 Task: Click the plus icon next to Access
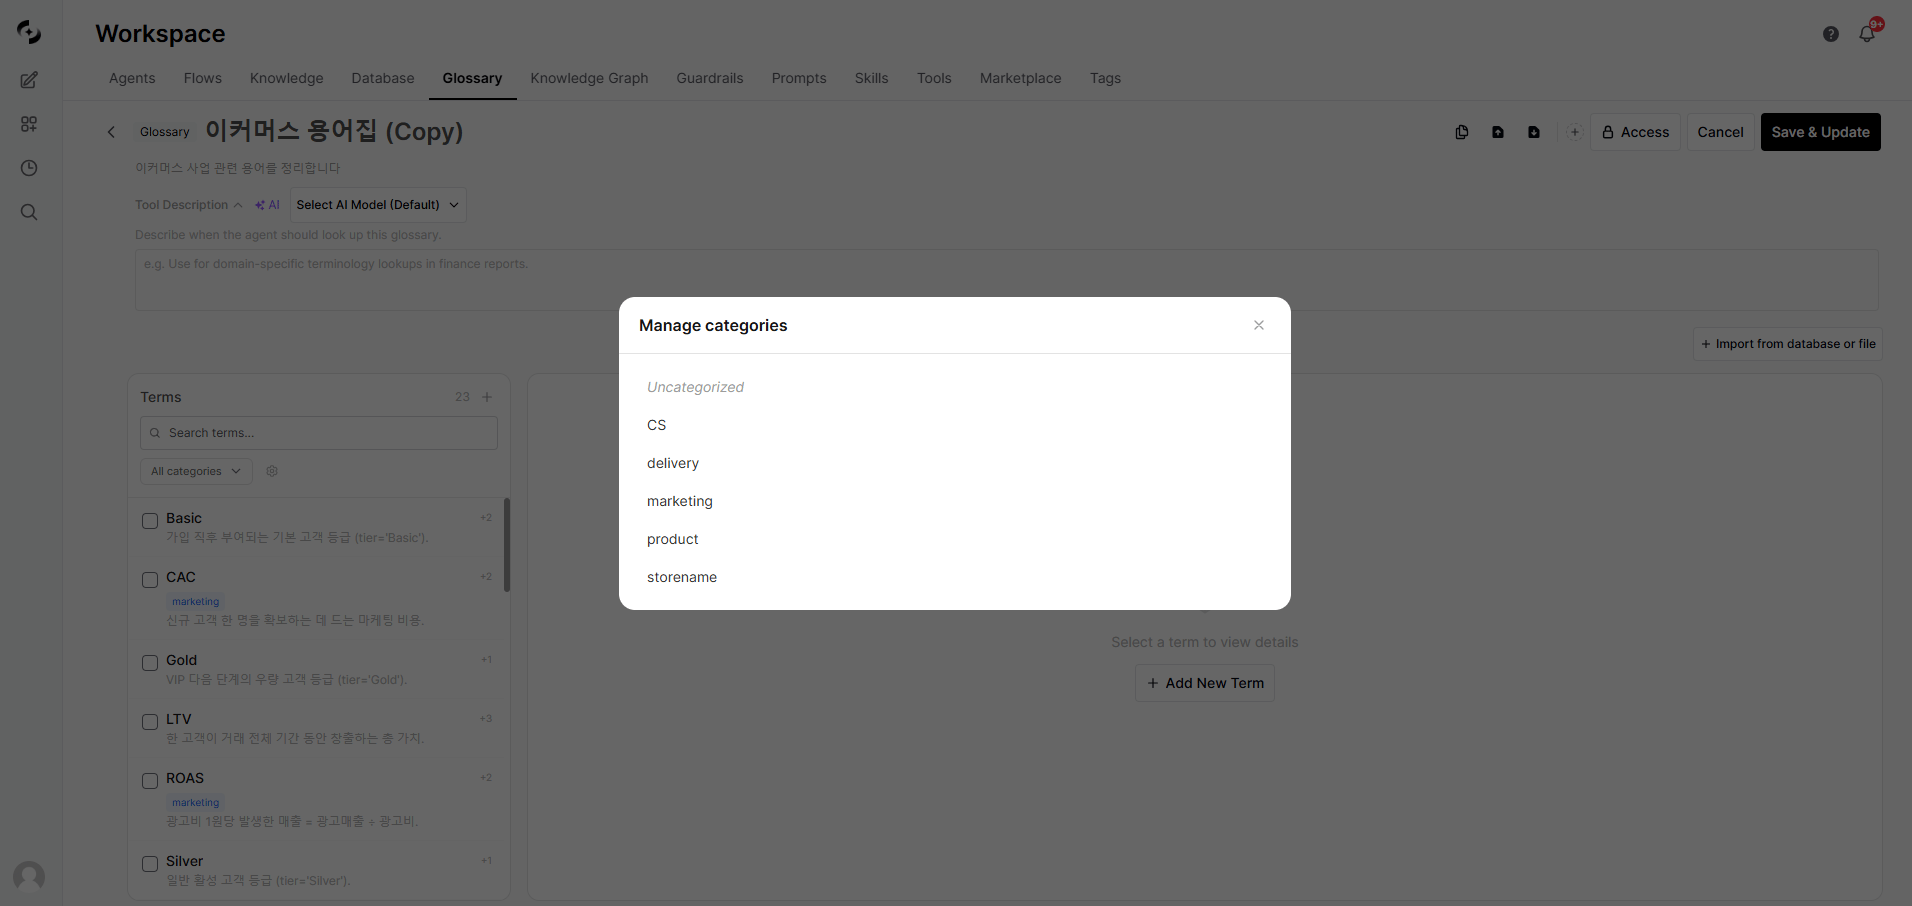[x=1575, y=132]
